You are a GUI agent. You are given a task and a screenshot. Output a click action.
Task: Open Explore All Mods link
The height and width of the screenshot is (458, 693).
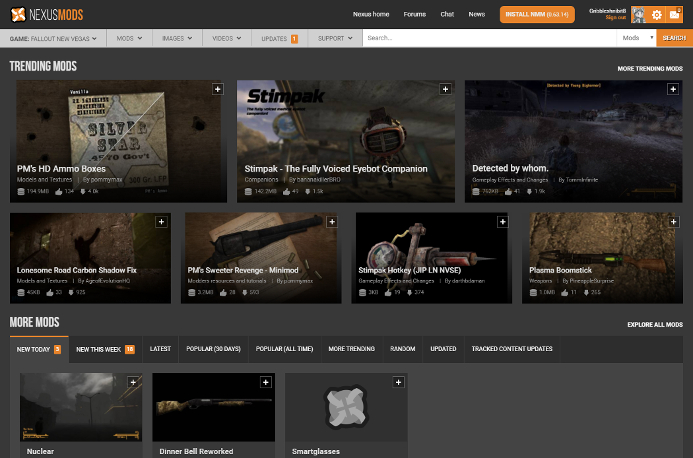pyautogui.click(x=655, y=324)
